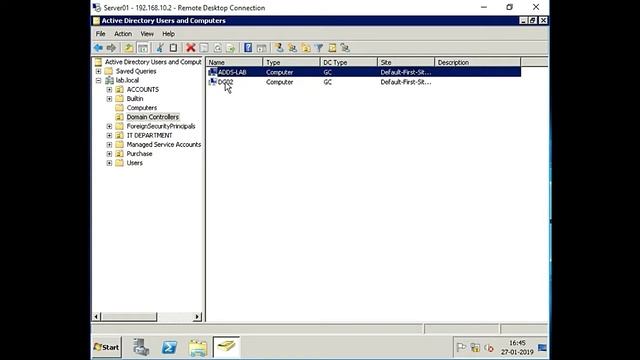Click the right arrow of tree scrollbar
Viewport: 640px width, 360px height.
point(198,316)
